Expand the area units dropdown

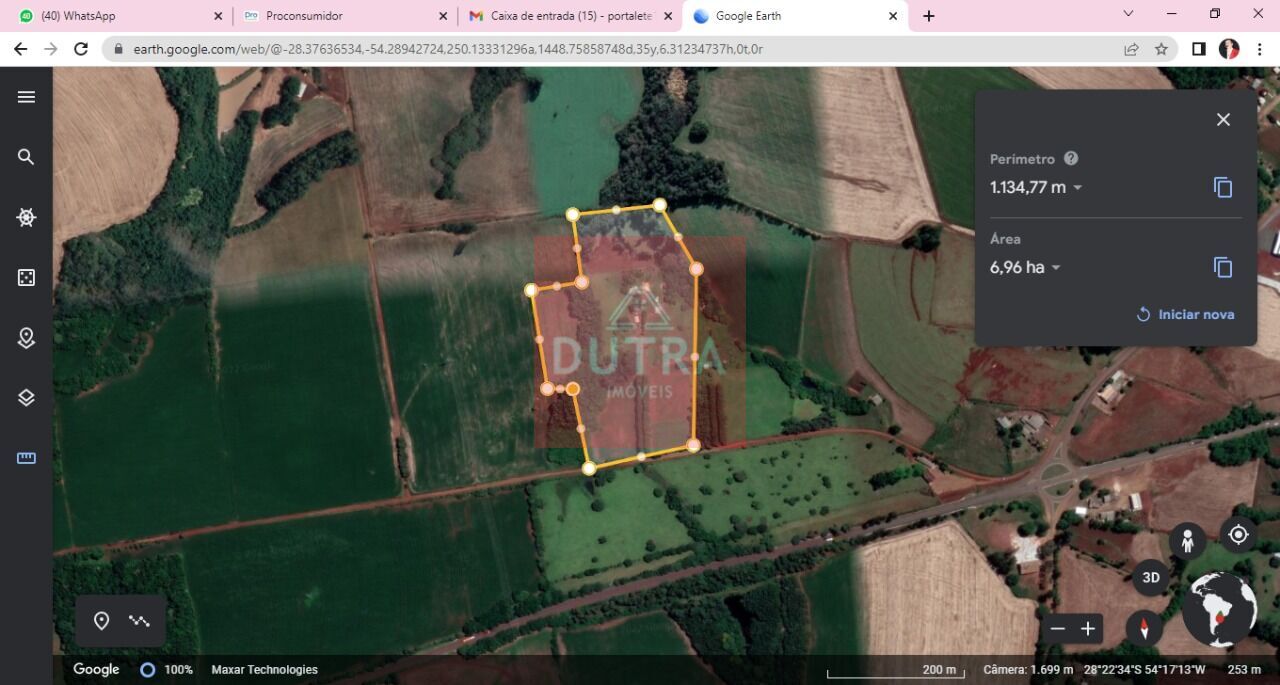tap(1056, 268)
